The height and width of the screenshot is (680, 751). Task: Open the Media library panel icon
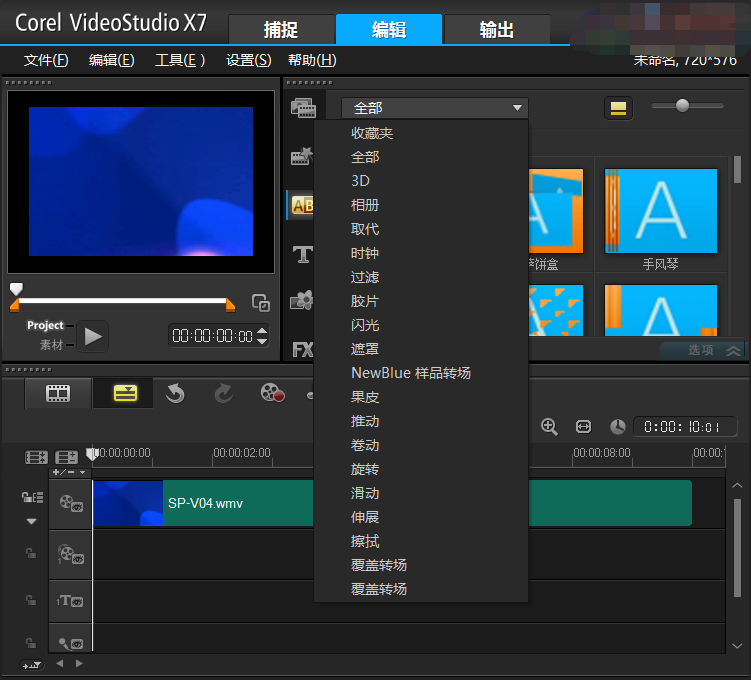coord(302,108)
